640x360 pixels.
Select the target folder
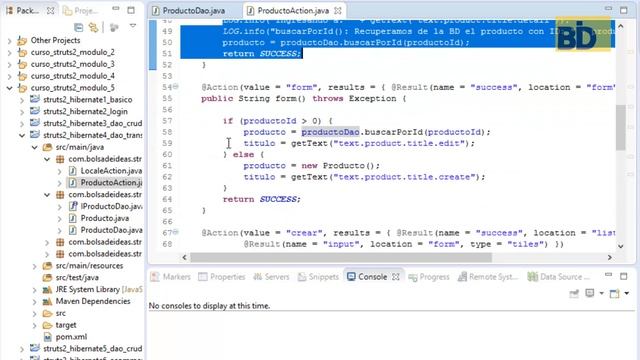66,325
